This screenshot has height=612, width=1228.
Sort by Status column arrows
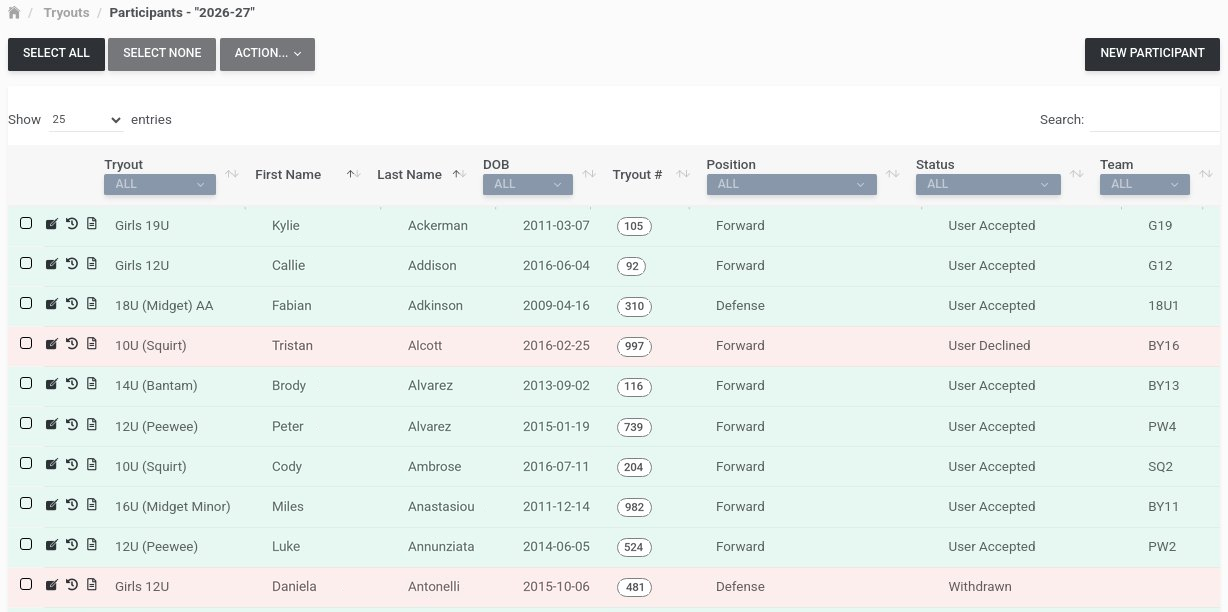point(1076,174)
